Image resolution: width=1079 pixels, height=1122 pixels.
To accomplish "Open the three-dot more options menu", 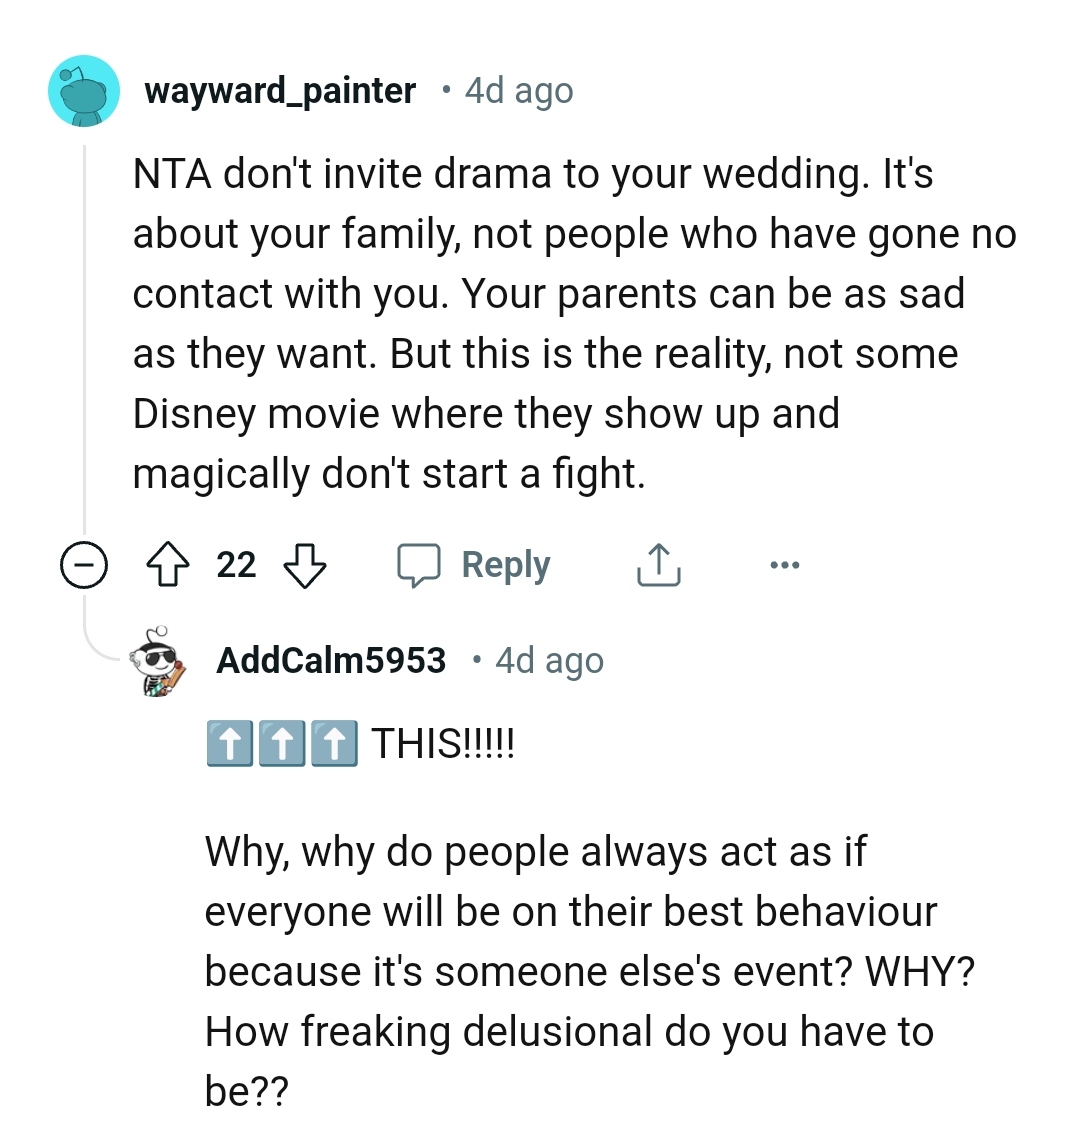I will (785, 566).
